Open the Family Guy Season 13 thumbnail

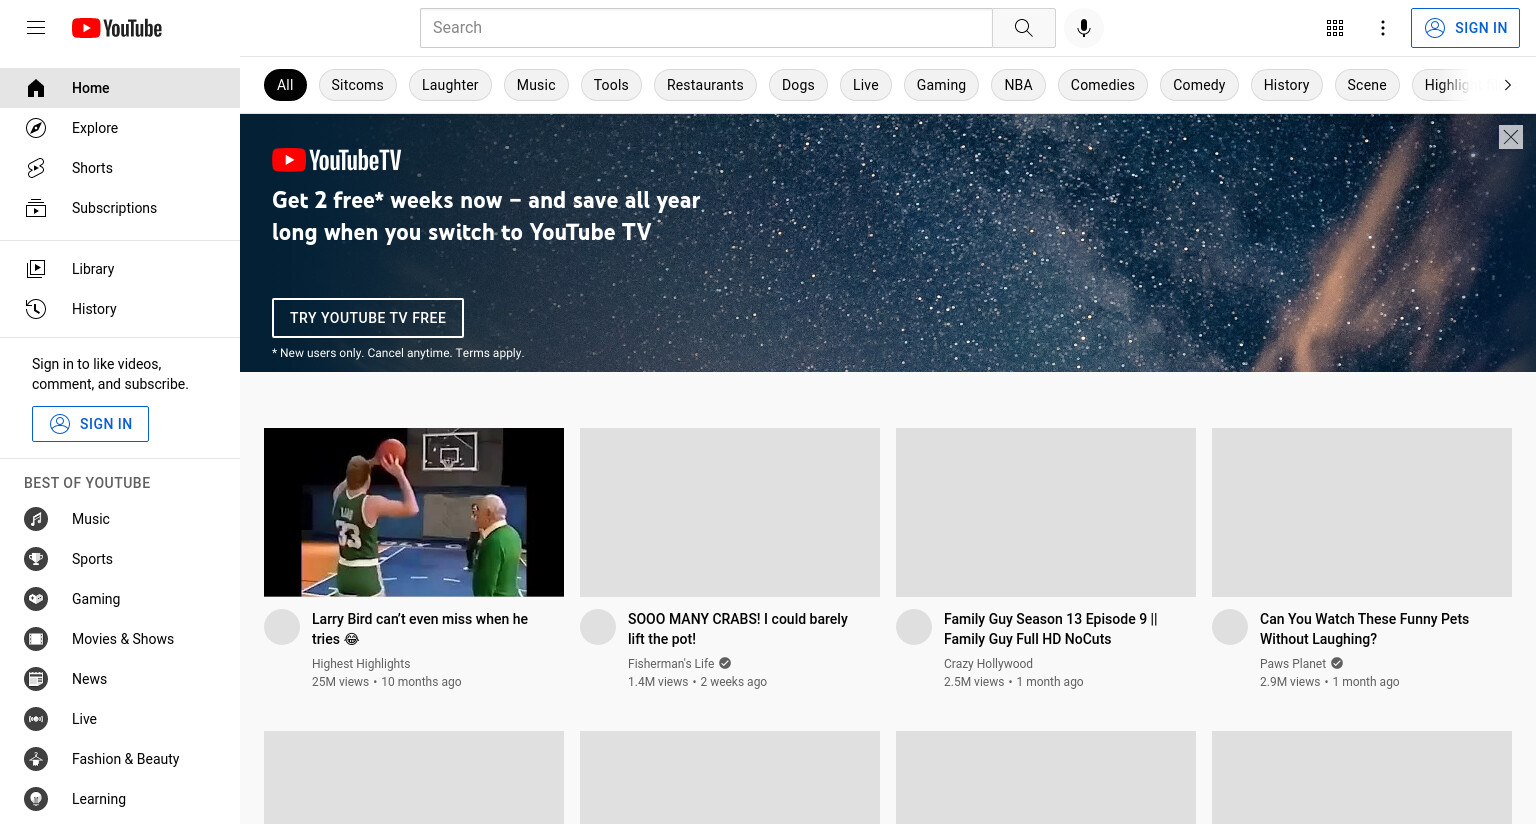1046,512
